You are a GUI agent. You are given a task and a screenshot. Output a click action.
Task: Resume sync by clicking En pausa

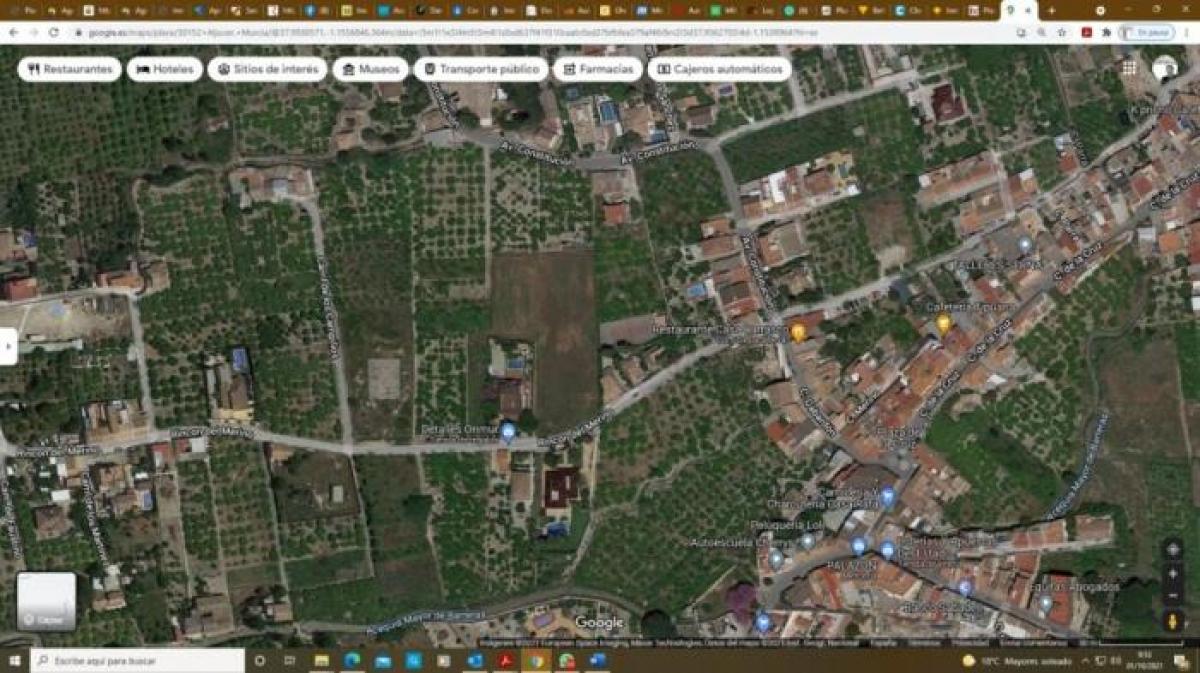[x=1149, y=31]
